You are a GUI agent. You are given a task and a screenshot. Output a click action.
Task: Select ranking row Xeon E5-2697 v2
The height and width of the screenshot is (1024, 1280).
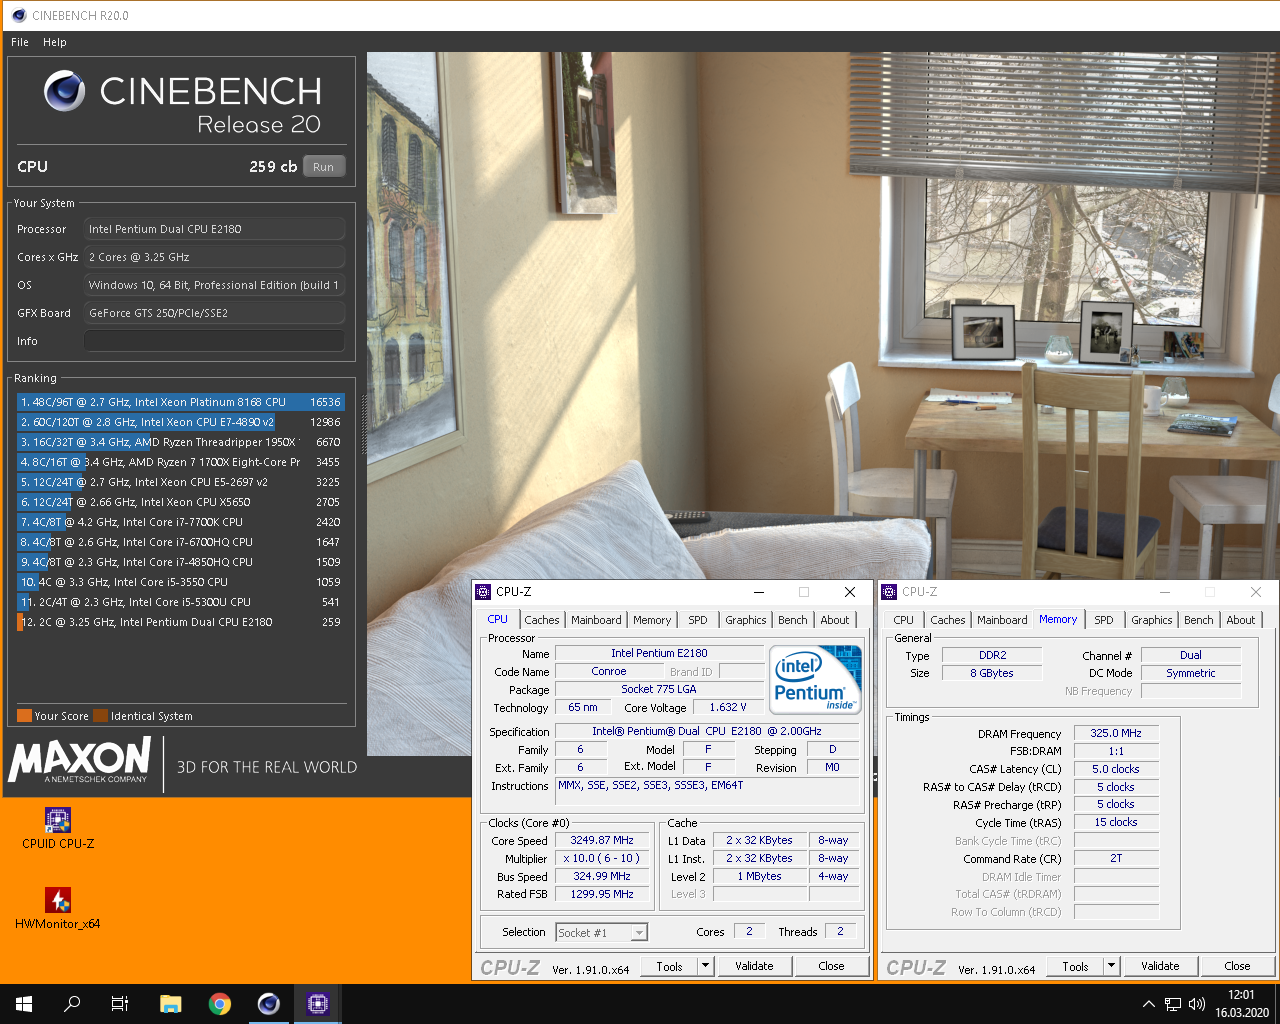tap(181, 482)
